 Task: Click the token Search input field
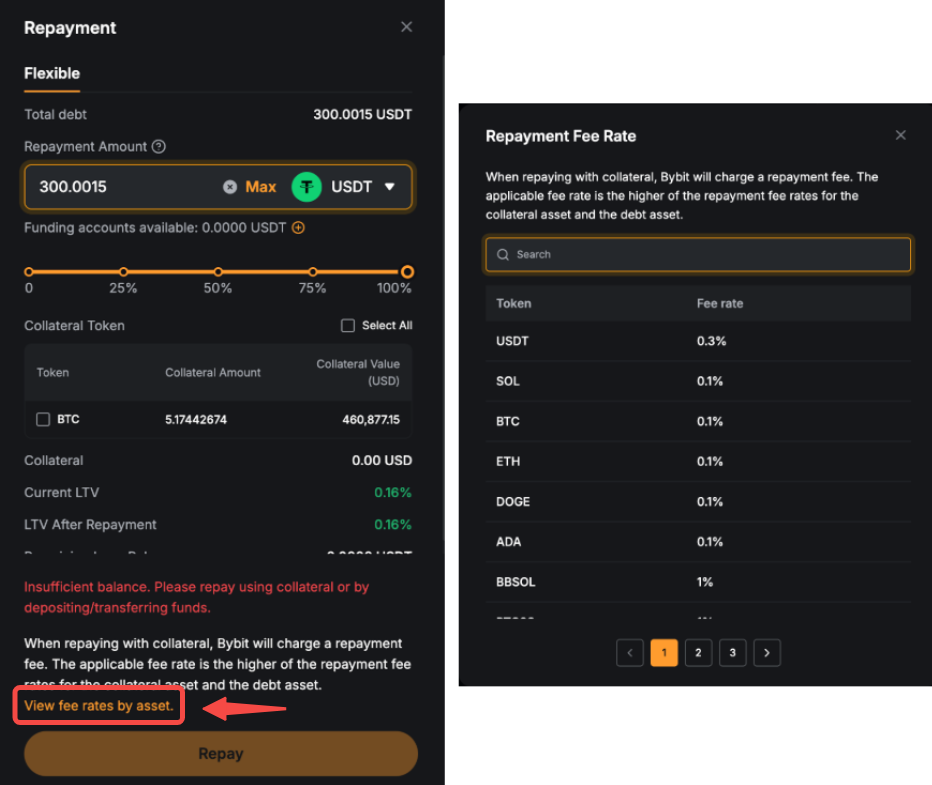point(700,255)
